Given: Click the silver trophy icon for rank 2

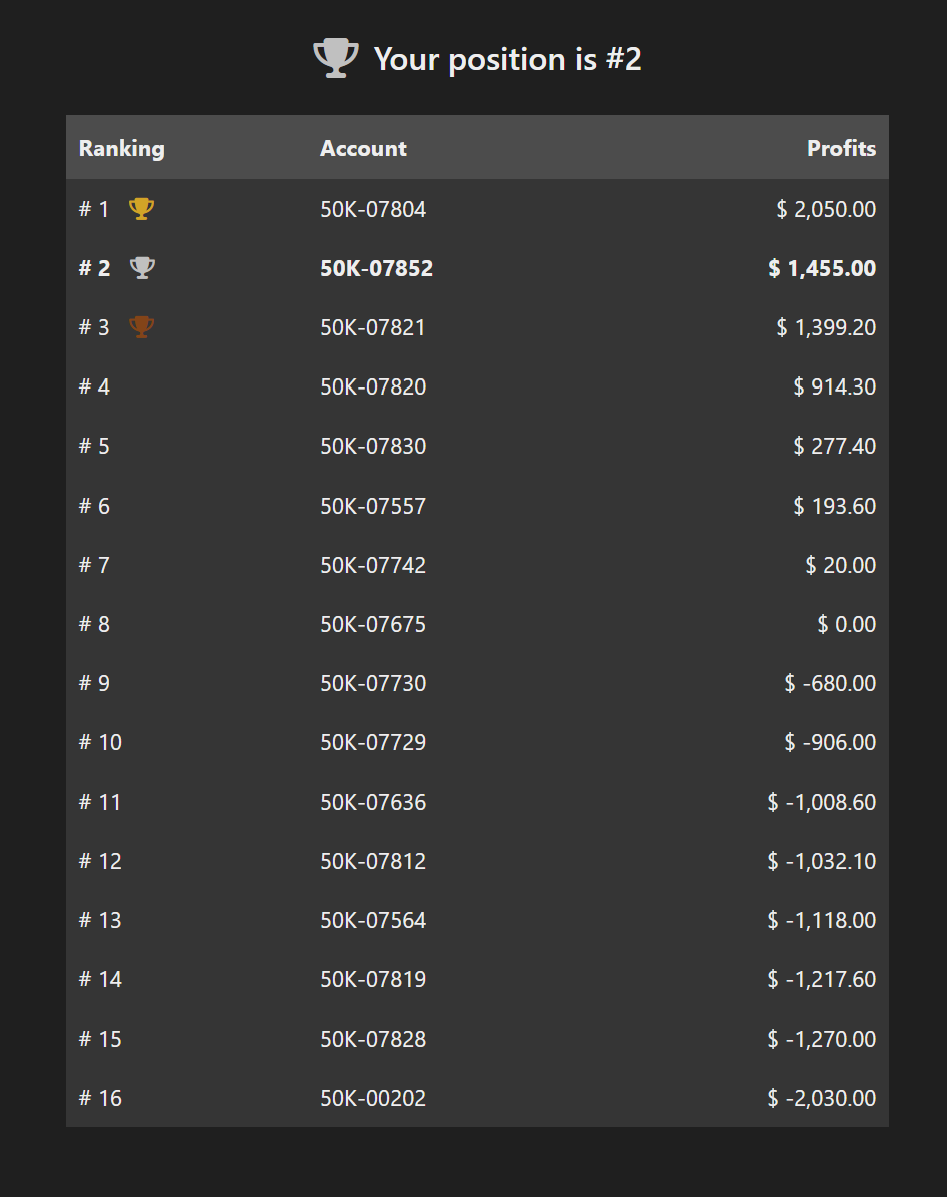Looking at the screenshot, I should 143,268.
